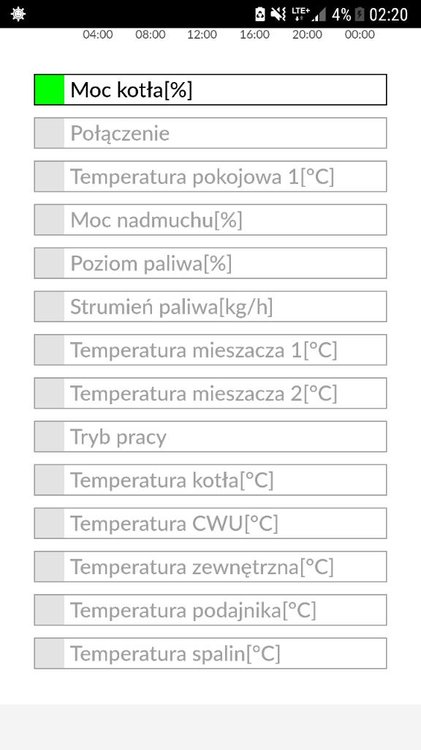Enable Strumień paliwa[kg/h] series
Image resolution: width=421 pixels, height=750 pixels.
tap(210, 307)
